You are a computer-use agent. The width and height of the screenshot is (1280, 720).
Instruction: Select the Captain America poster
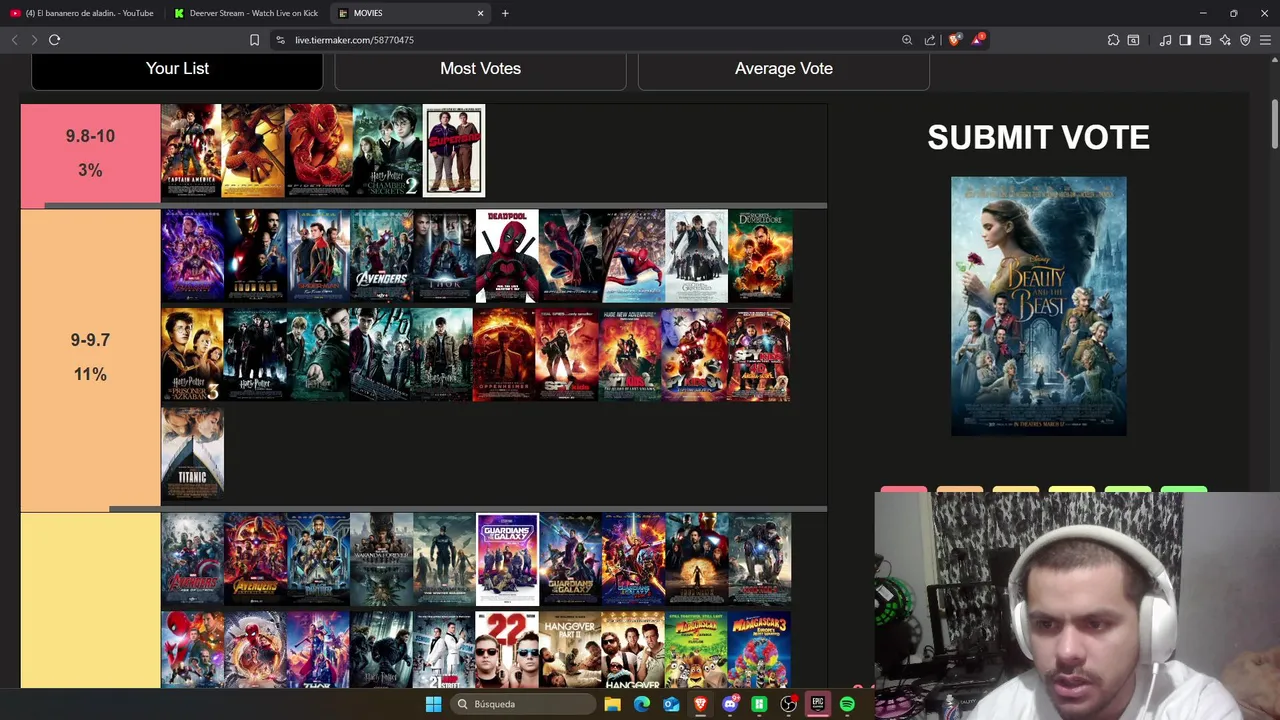(x=191, y=151)
